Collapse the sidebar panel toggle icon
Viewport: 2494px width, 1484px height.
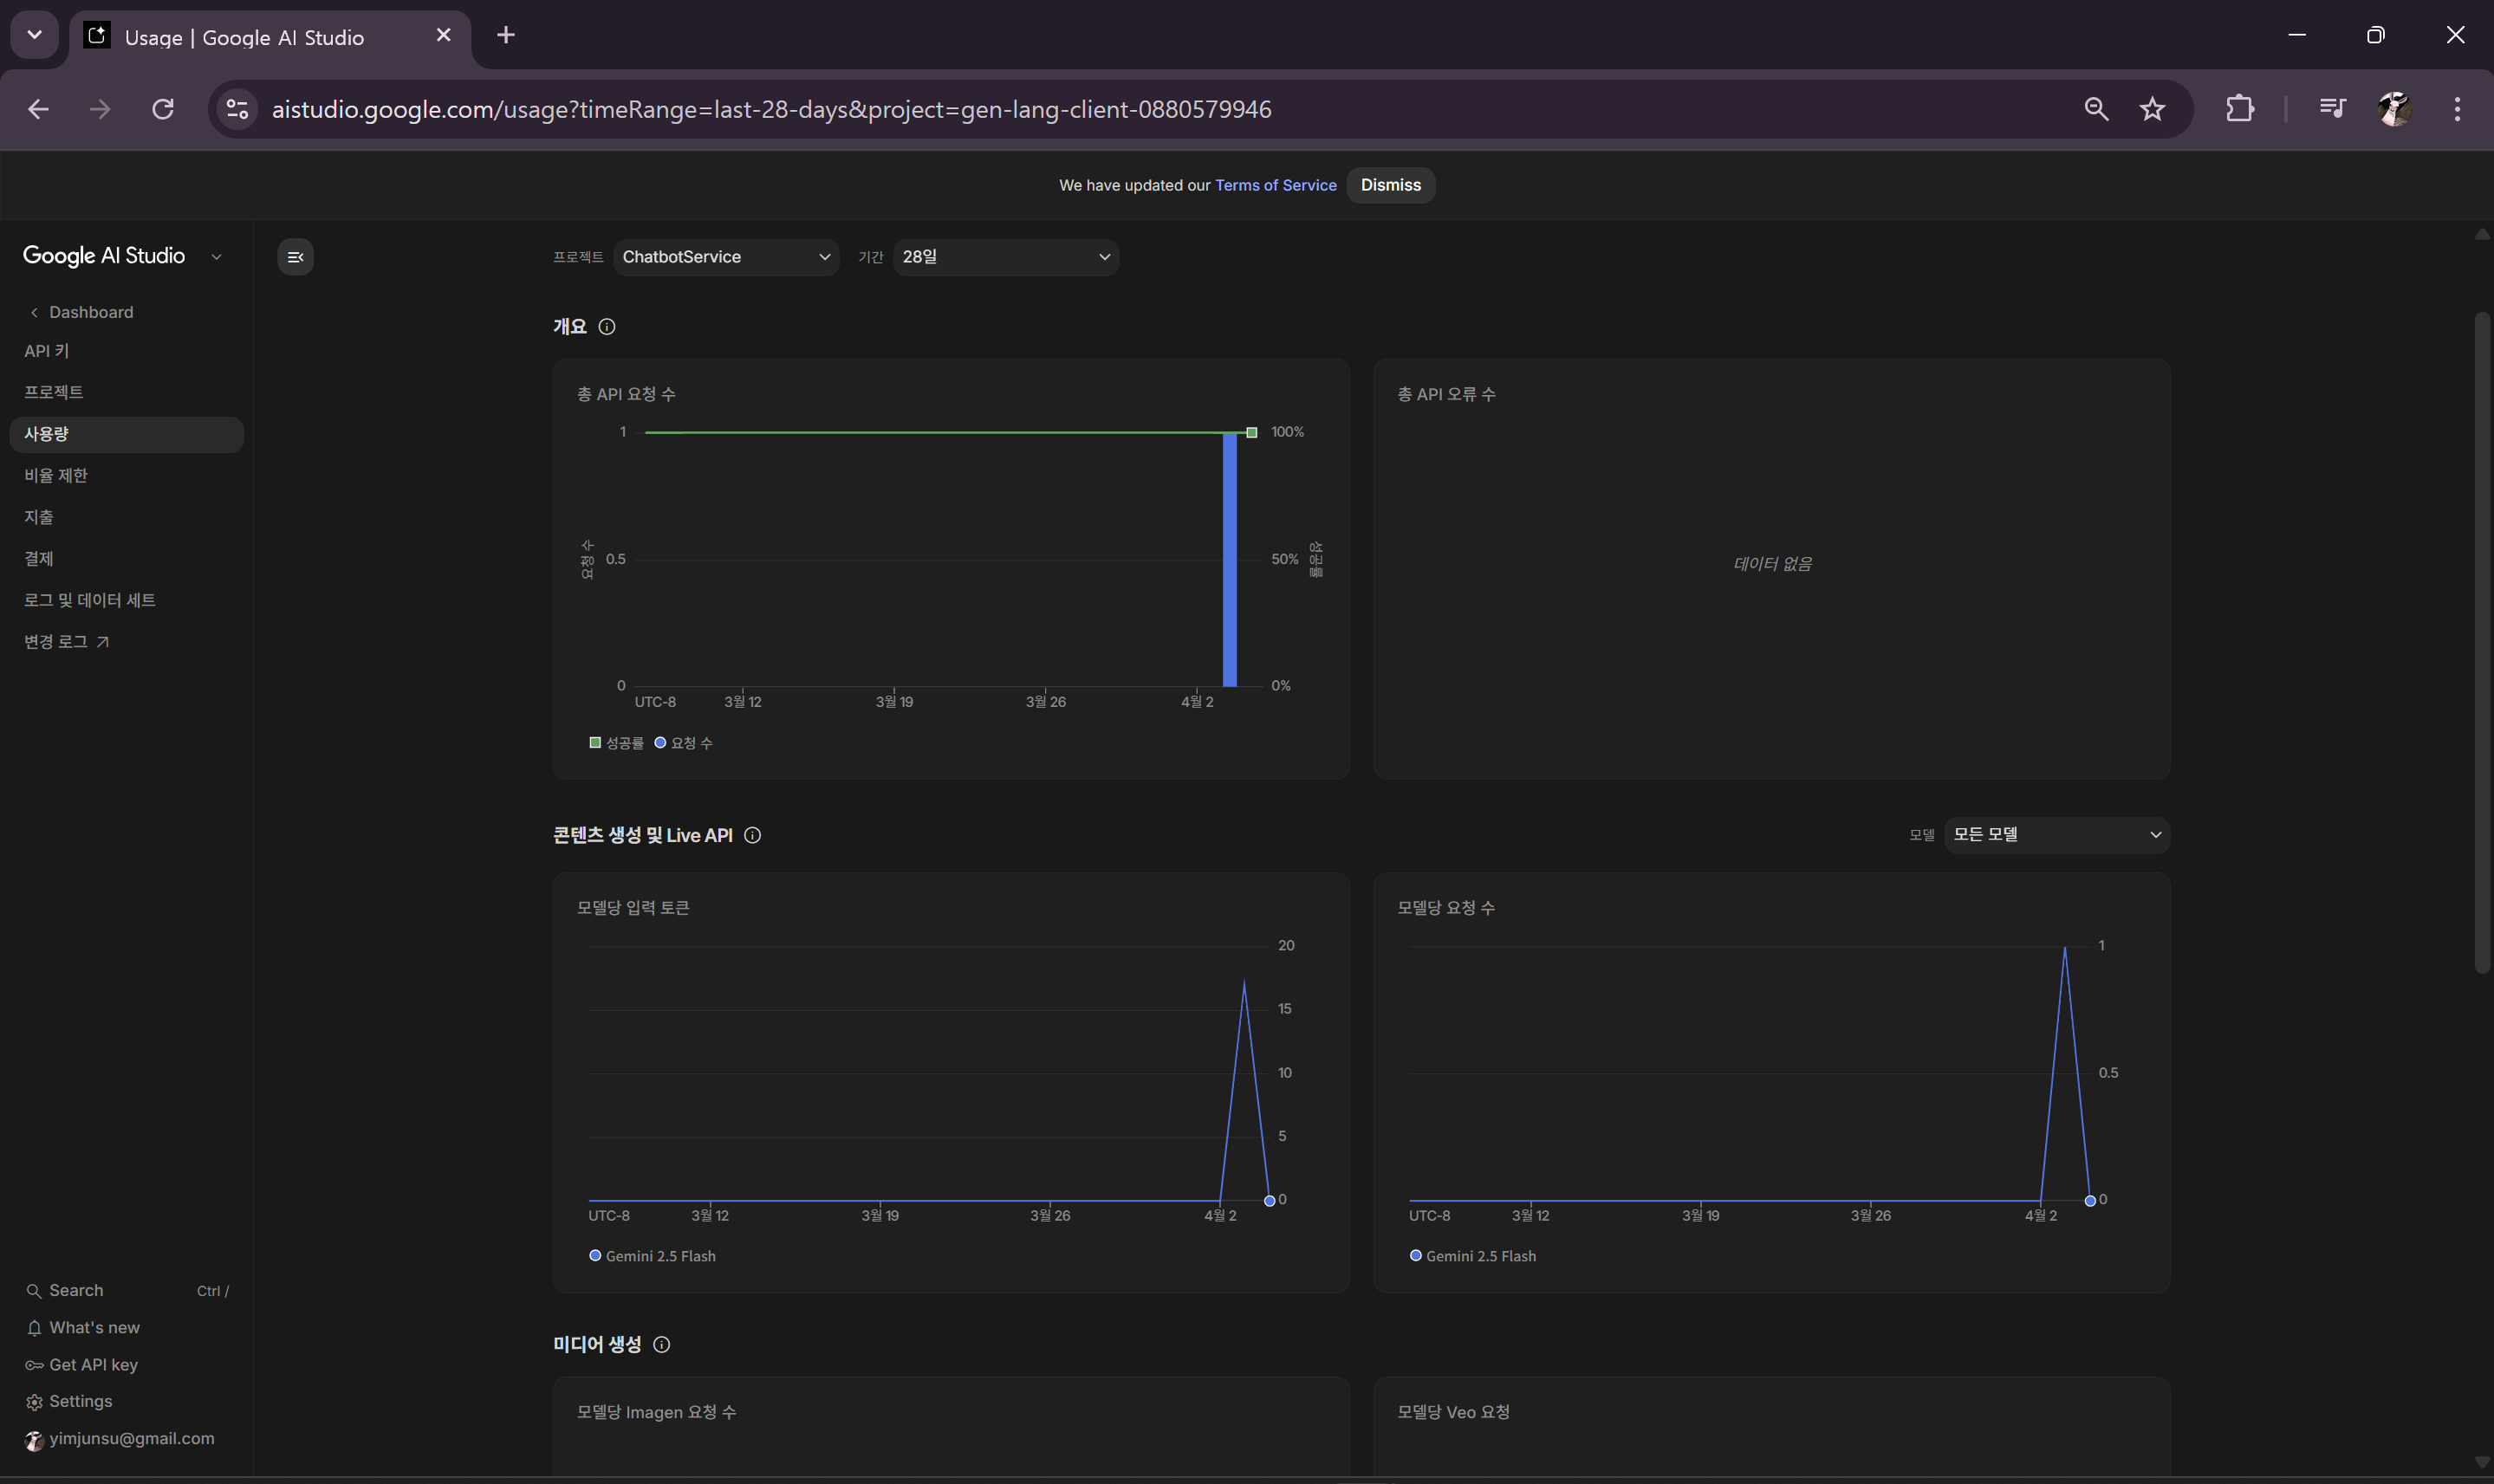pos(295,257)
